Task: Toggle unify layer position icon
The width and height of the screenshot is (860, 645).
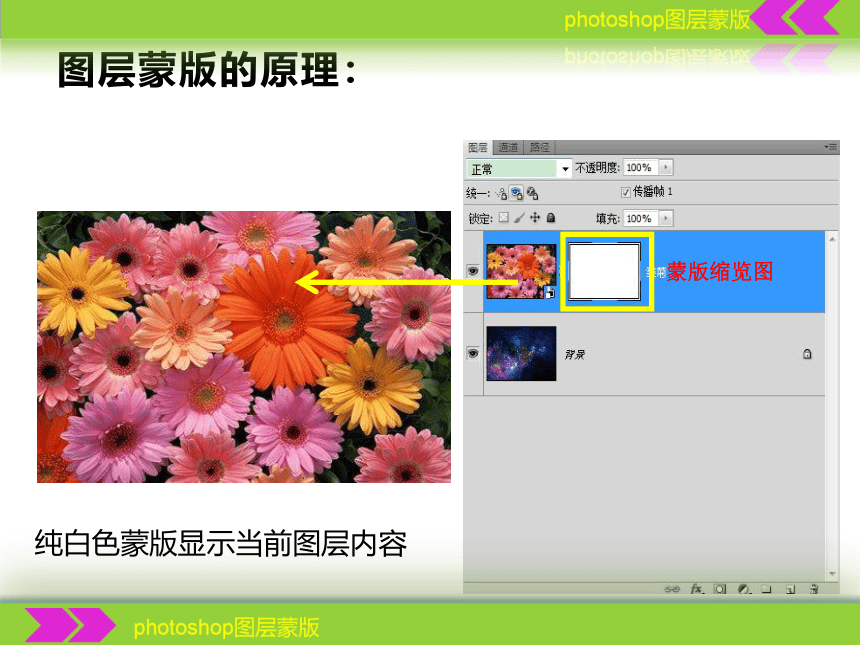Action: click(501, 193)
